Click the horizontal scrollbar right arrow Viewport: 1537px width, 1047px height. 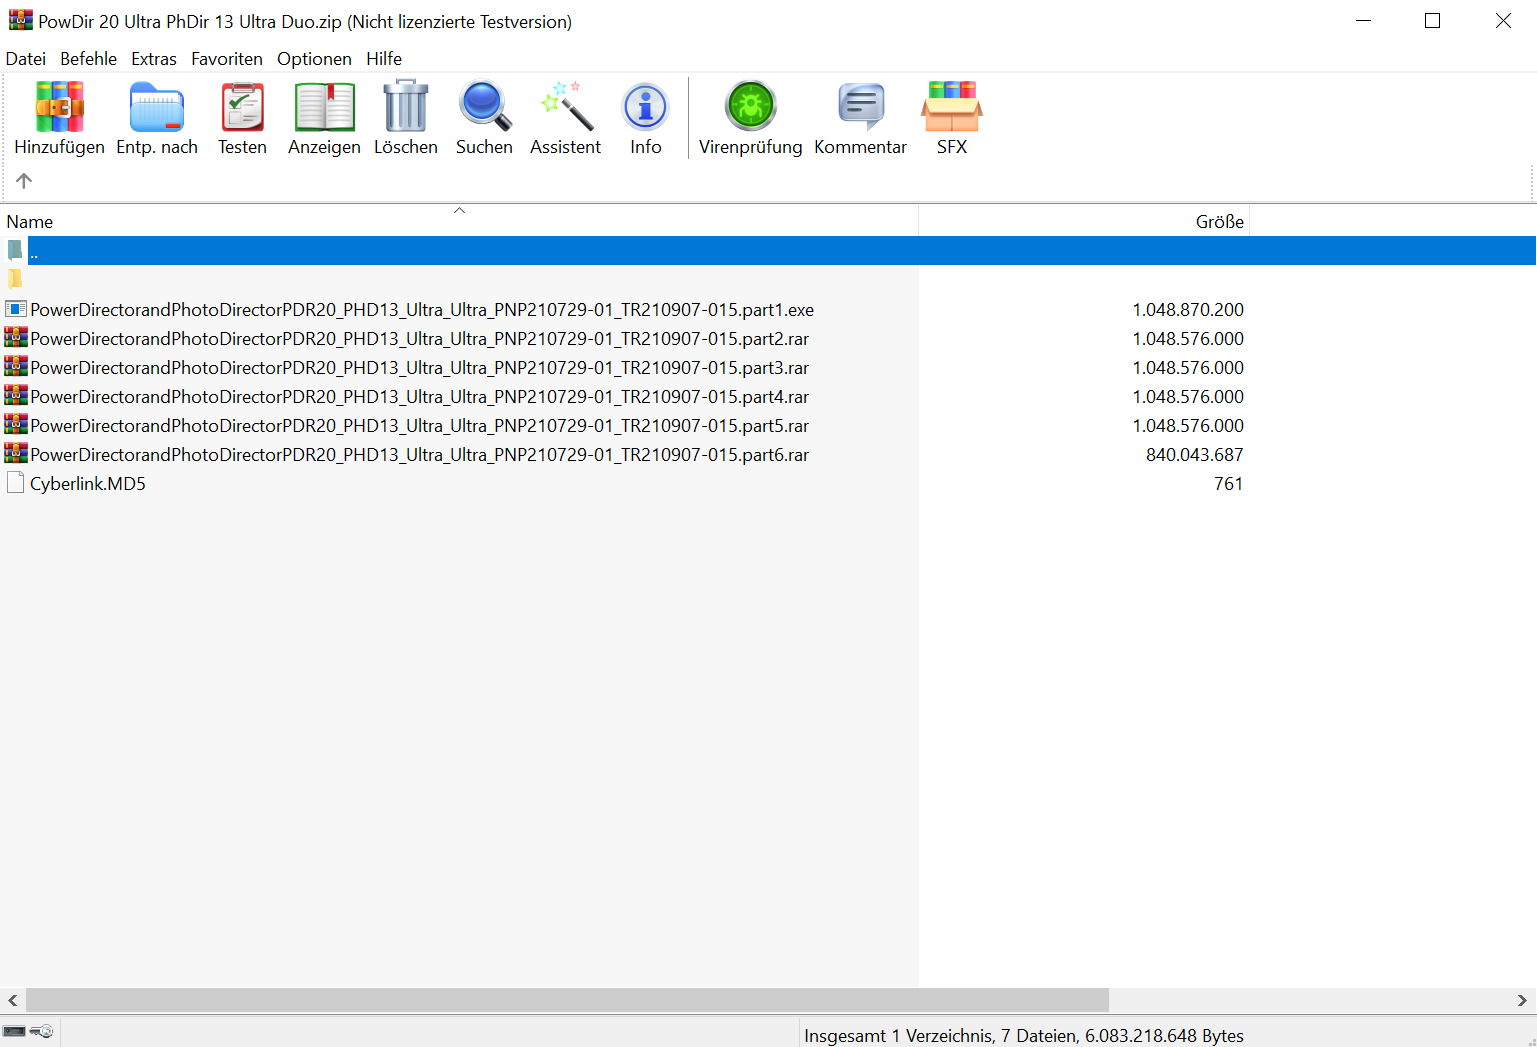1521,1000
